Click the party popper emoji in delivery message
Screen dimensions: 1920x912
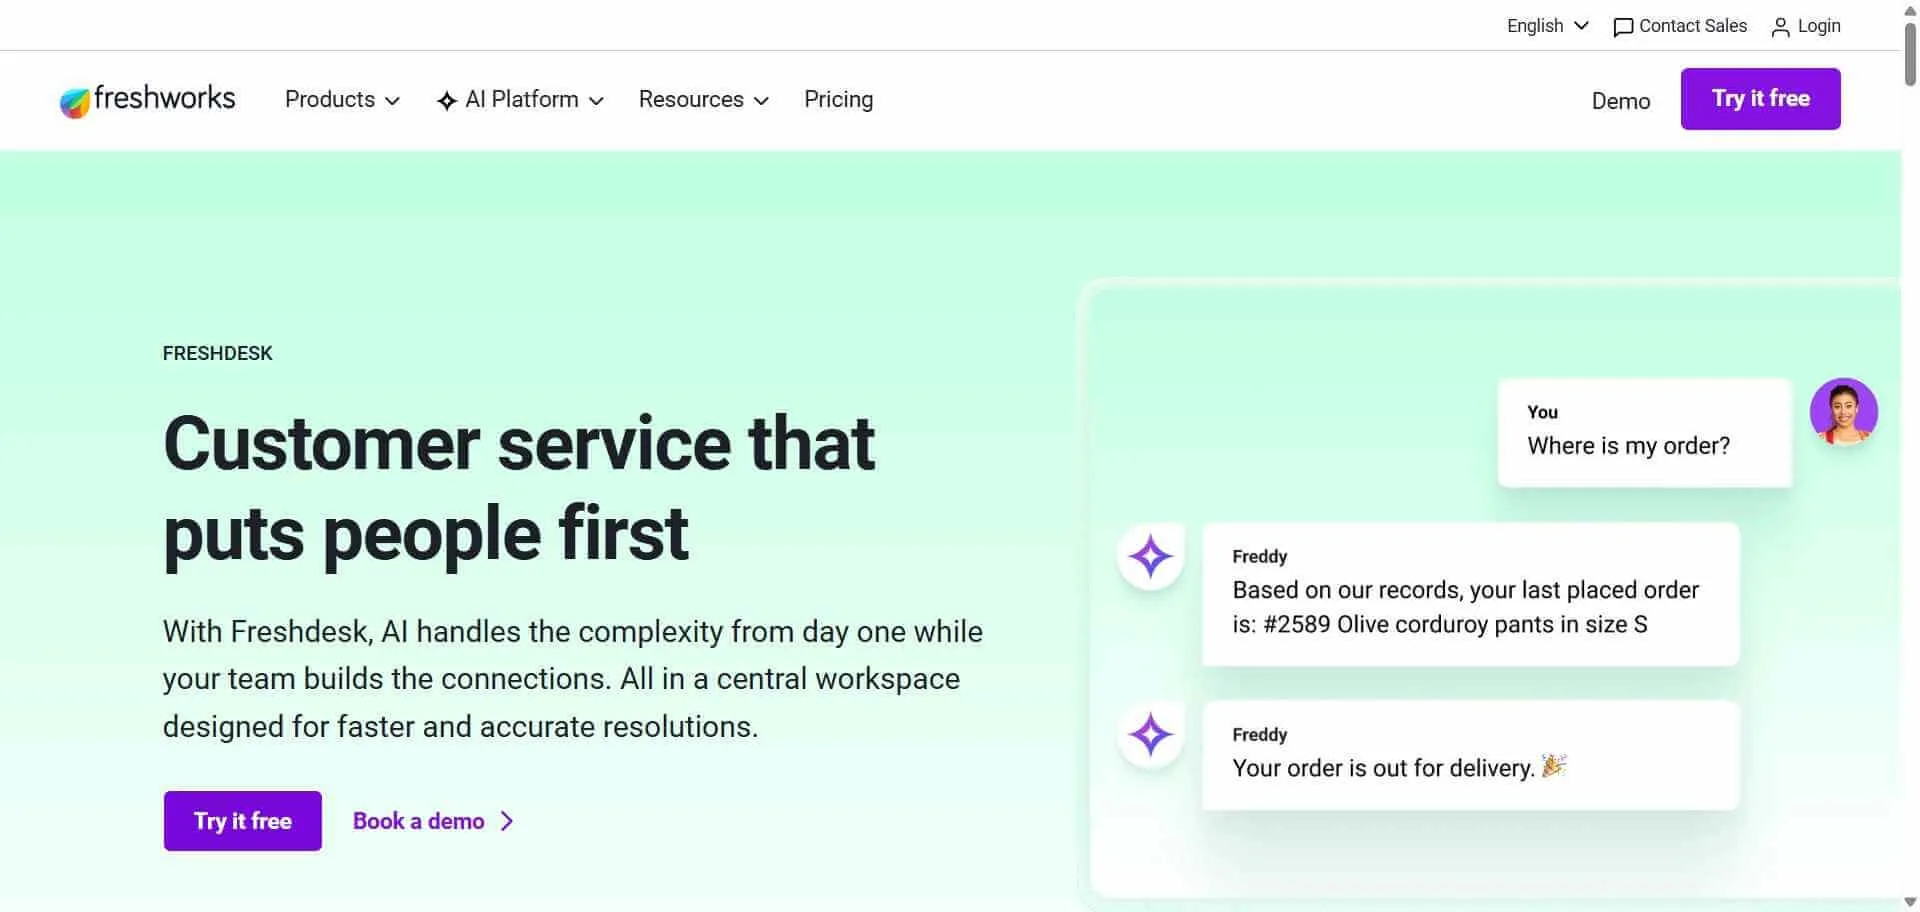[x=1553, y=766]
